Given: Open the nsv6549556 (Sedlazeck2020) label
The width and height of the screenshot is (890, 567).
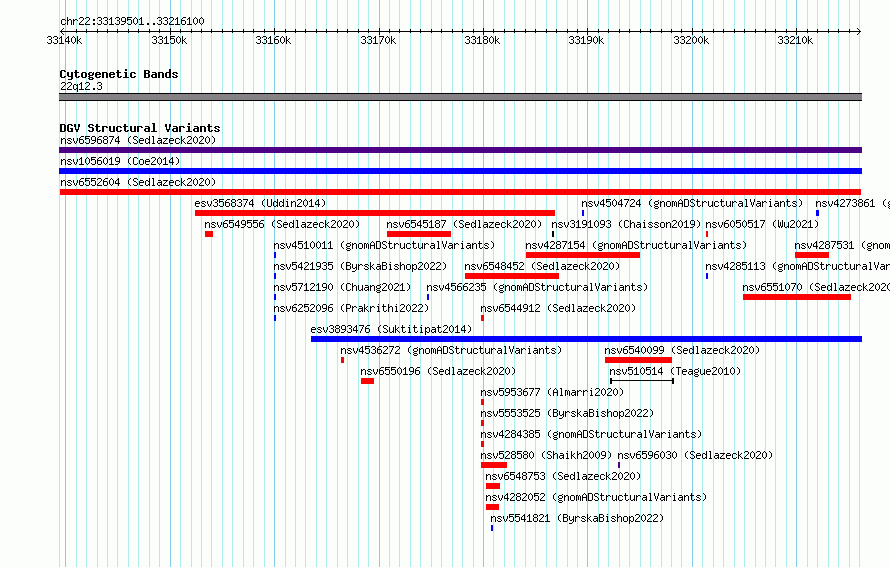Looking at the screenshot, I should pyautogui.click(x=282, y=224).
